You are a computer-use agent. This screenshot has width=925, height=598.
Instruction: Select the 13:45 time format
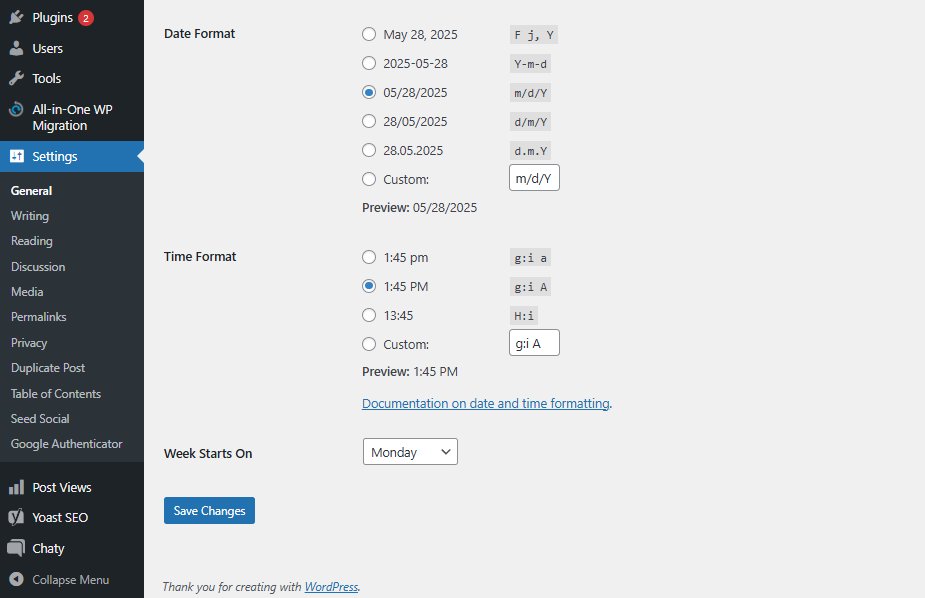[369, 315]
